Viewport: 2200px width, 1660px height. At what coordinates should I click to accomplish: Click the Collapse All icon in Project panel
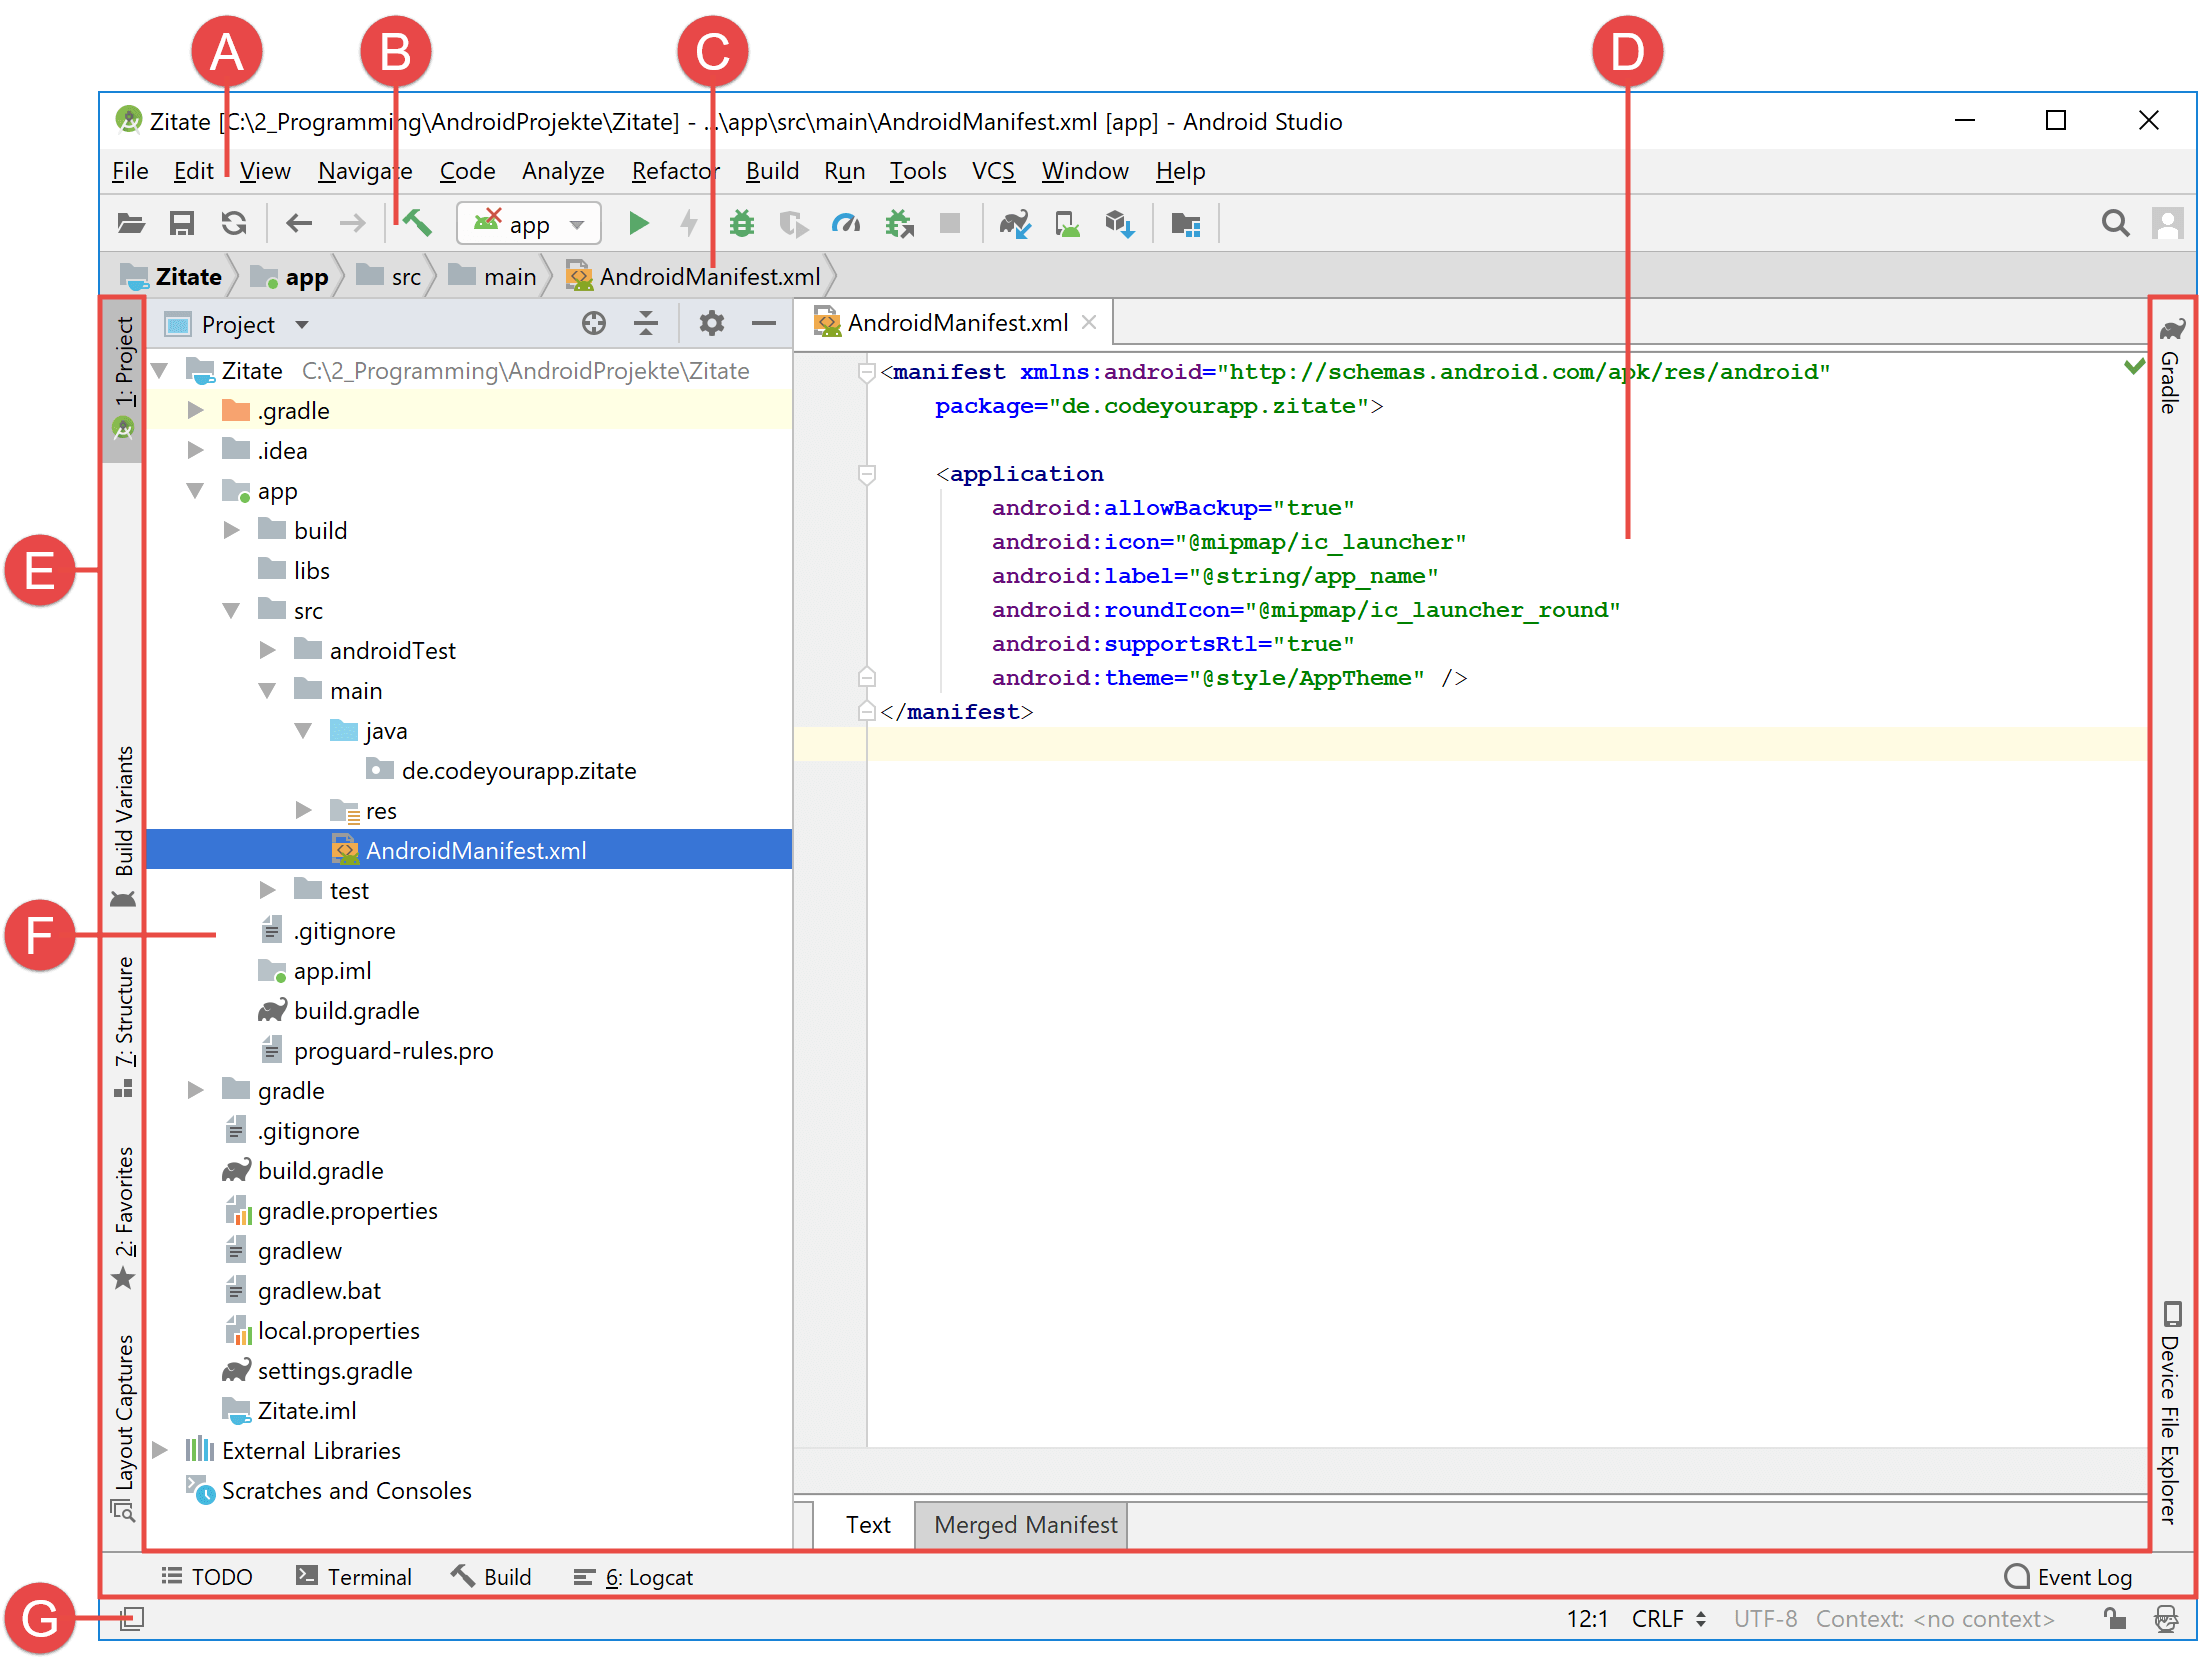[x=646, y=323]
